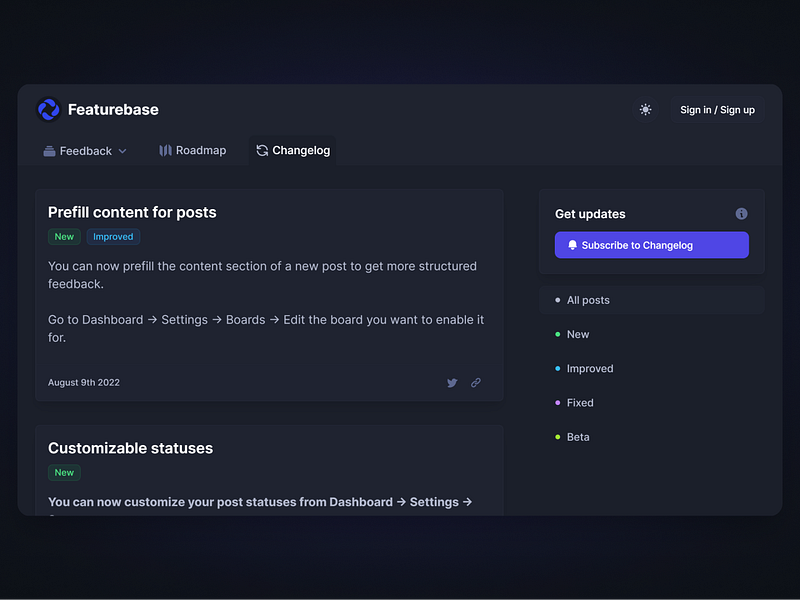Subscribe to the Changelog
This screenshot has width=800, height=600.
(651, 244)
